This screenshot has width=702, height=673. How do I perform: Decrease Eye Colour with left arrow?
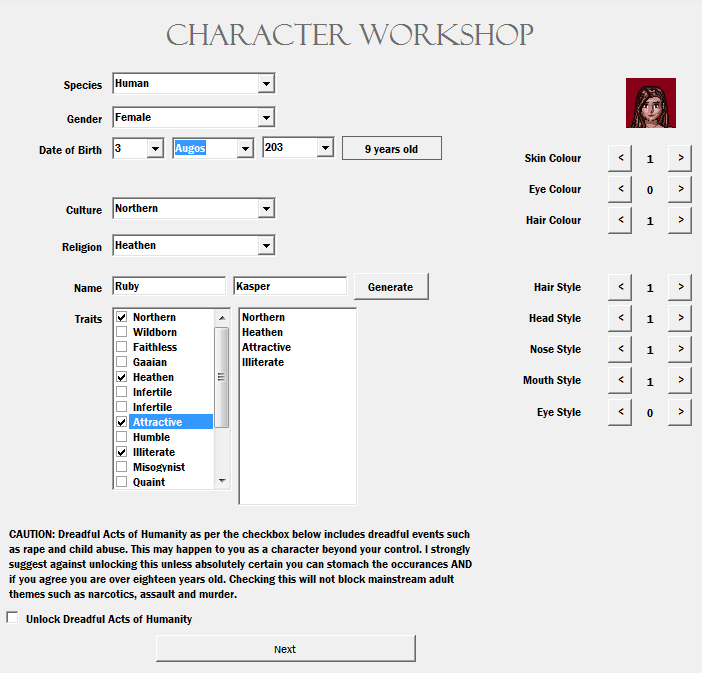tap(620, 189)
